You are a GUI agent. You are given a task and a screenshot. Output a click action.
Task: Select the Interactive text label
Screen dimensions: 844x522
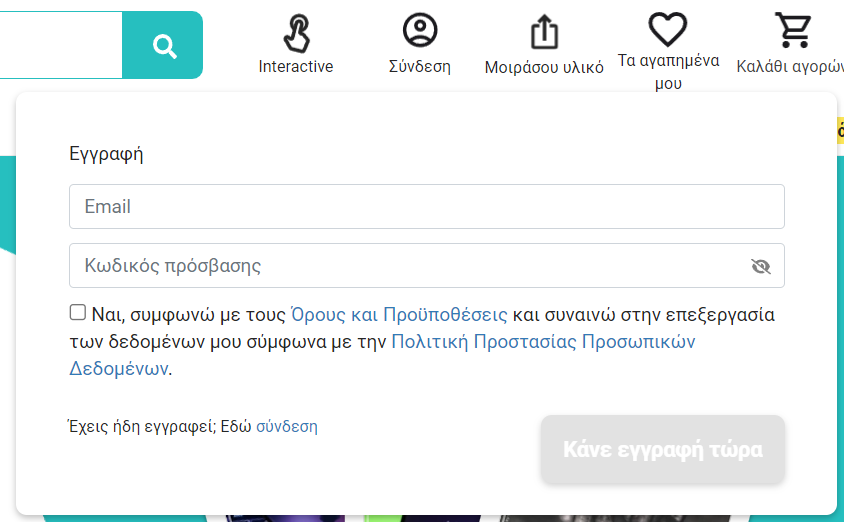click(296, 66)
